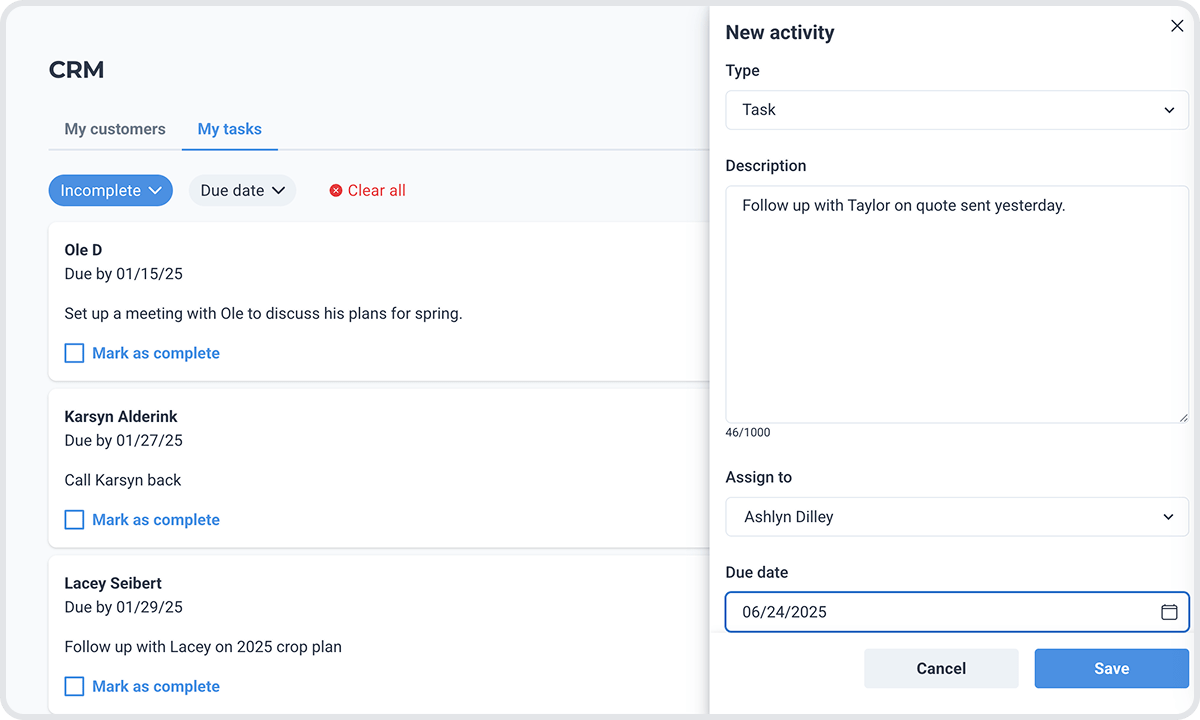The width and height of the screenshot is (1200, 720).
Task: Cancel the new activity
Action: click(x=941, y=668)
